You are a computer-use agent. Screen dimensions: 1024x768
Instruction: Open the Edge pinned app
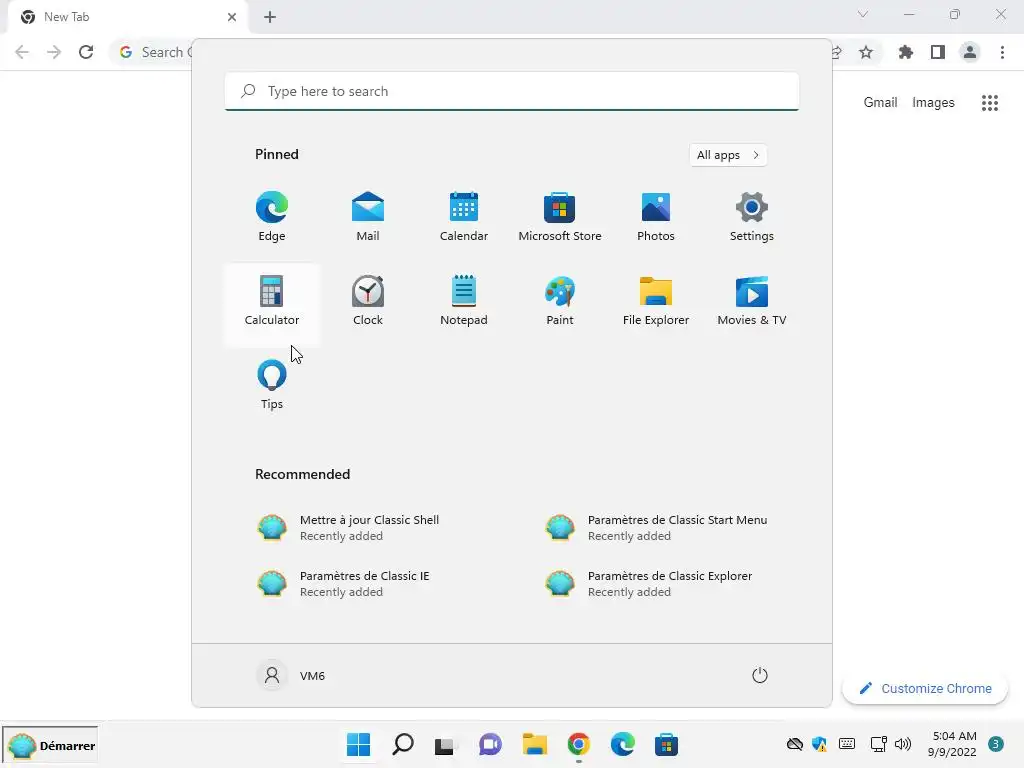pyautogui.click(x=272, y=217)
